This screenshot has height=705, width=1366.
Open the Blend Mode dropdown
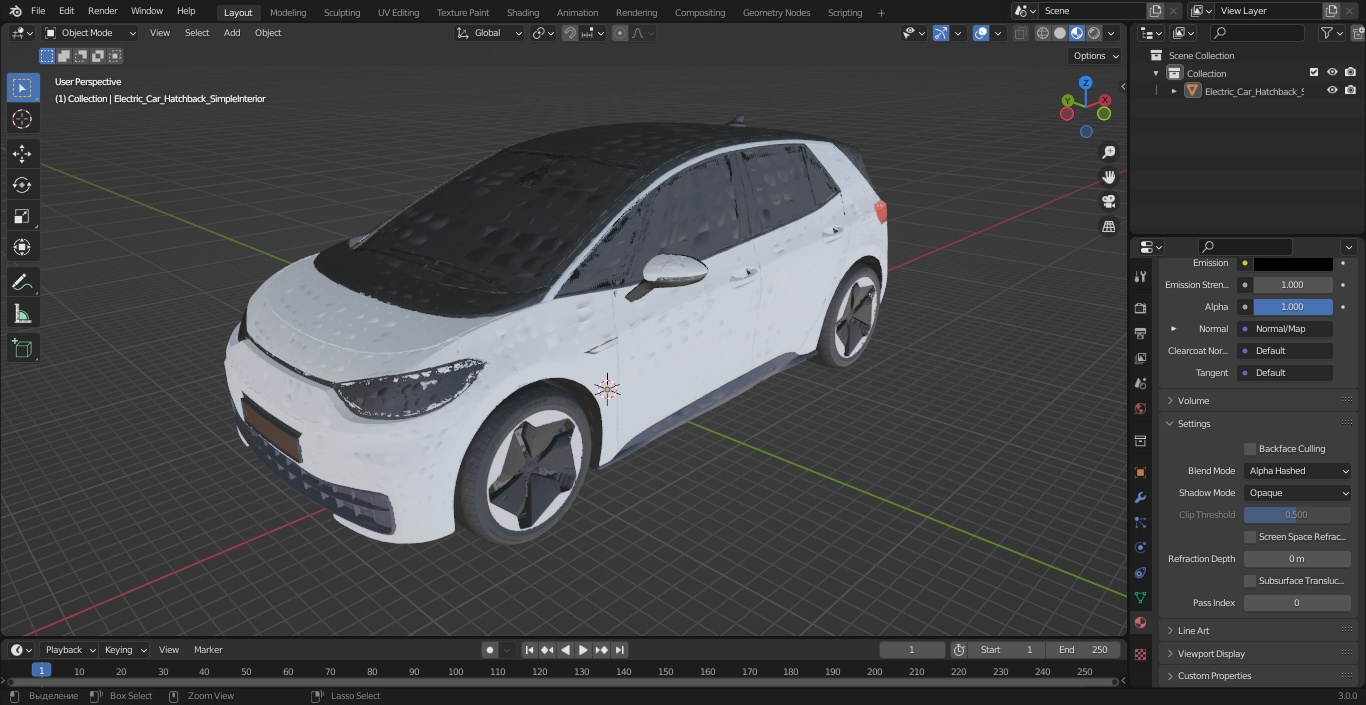(x=1297, y=471)
